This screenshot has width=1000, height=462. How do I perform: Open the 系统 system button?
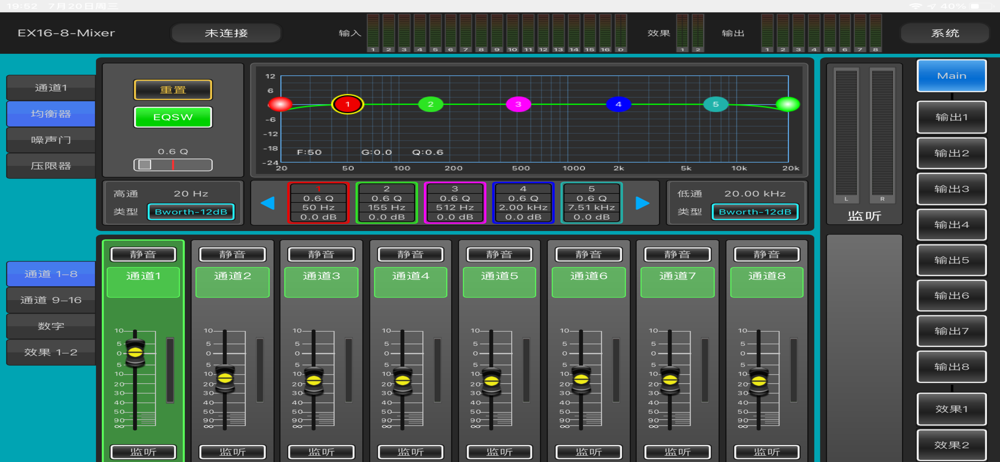pos(945,33)
